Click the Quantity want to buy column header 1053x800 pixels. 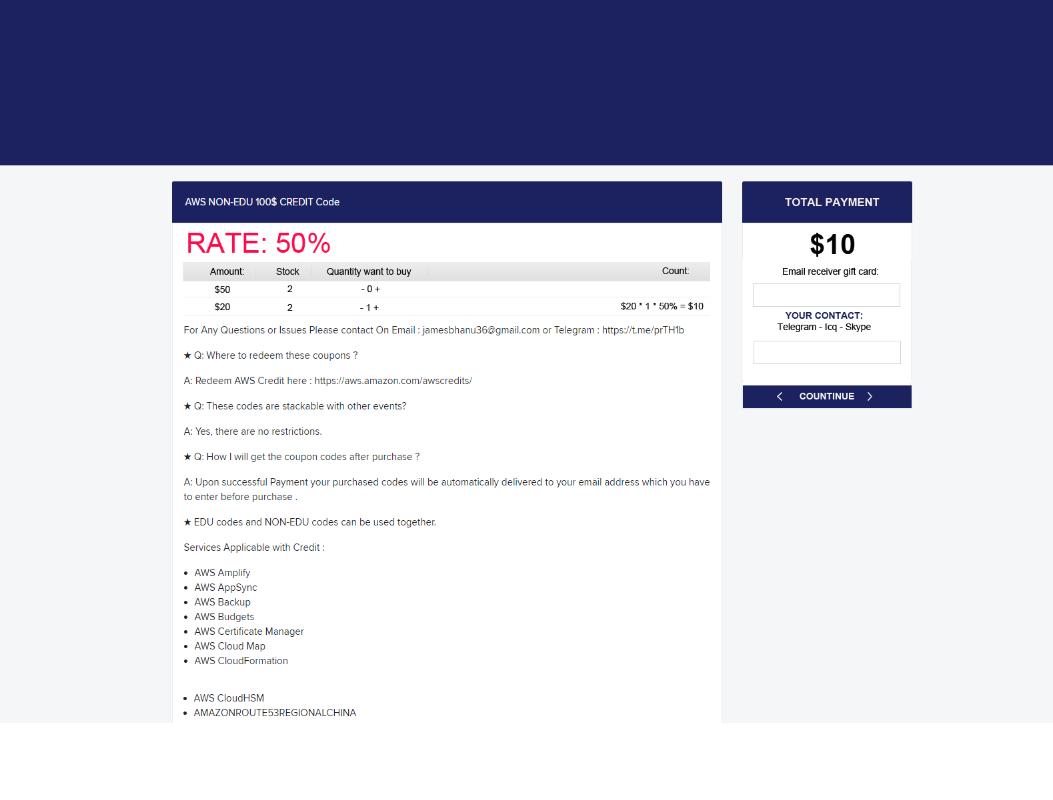coord(368,271)
